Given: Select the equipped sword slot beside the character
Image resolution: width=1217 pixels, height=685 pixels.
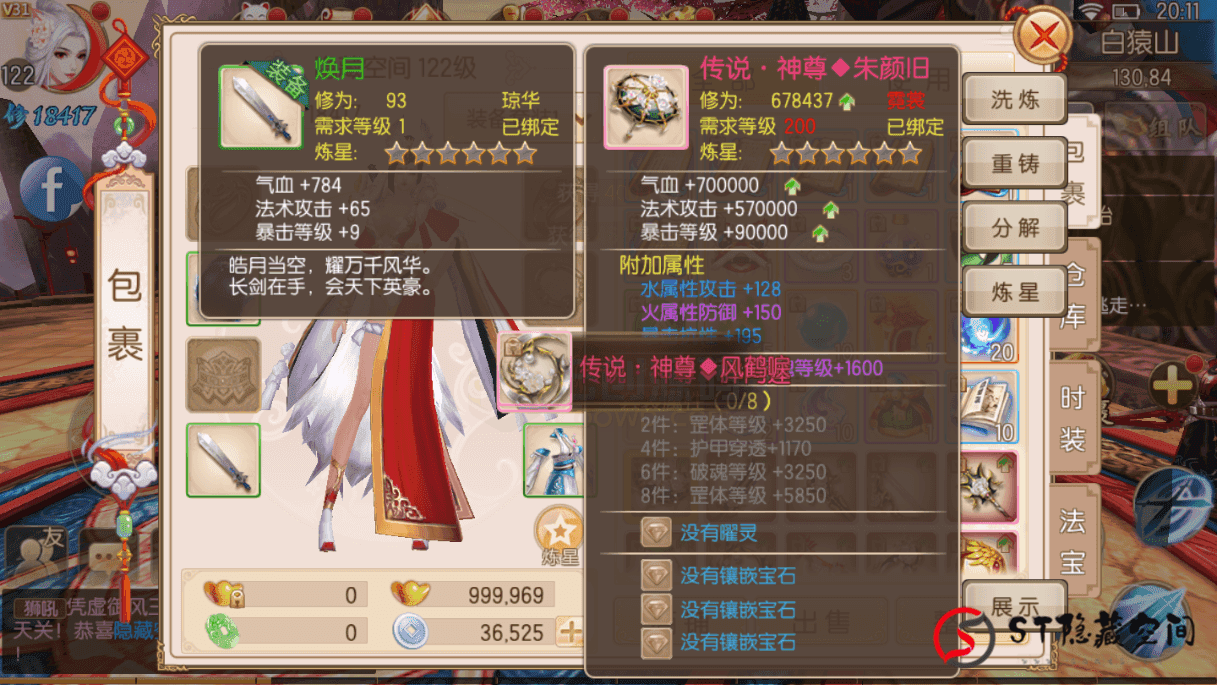Looking at the screenshot, I should point(223,460).
